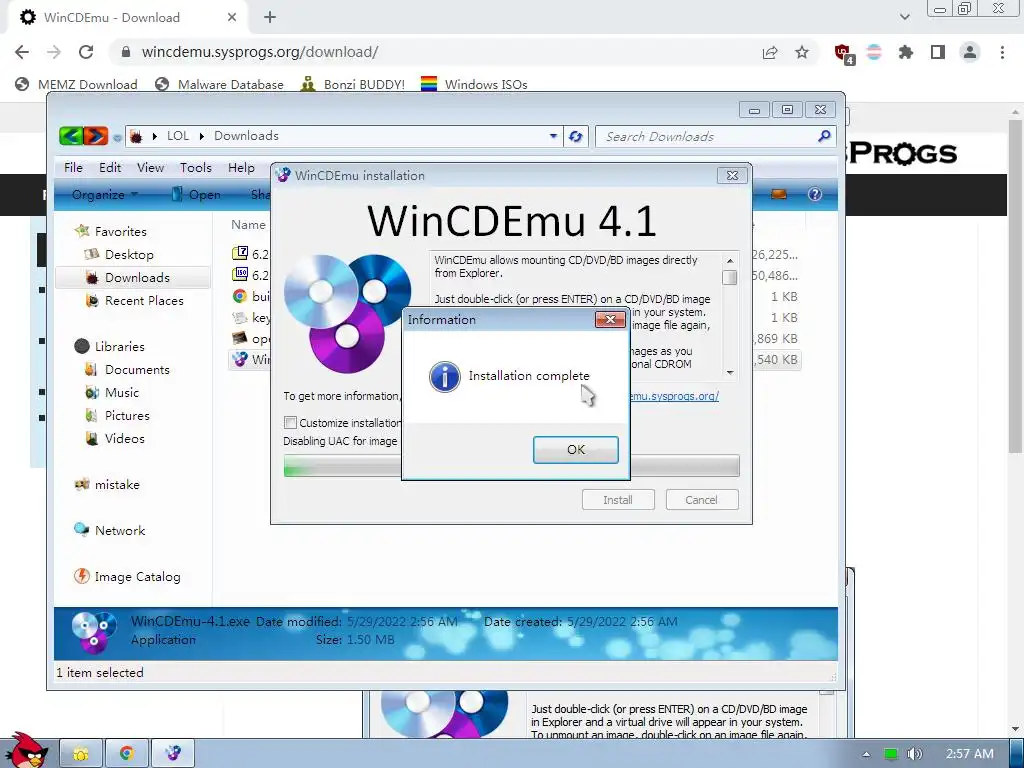Select the first 7-zip archive file icon
Image resolution: width=1024 pixels, height=768 pixels.
240,253
